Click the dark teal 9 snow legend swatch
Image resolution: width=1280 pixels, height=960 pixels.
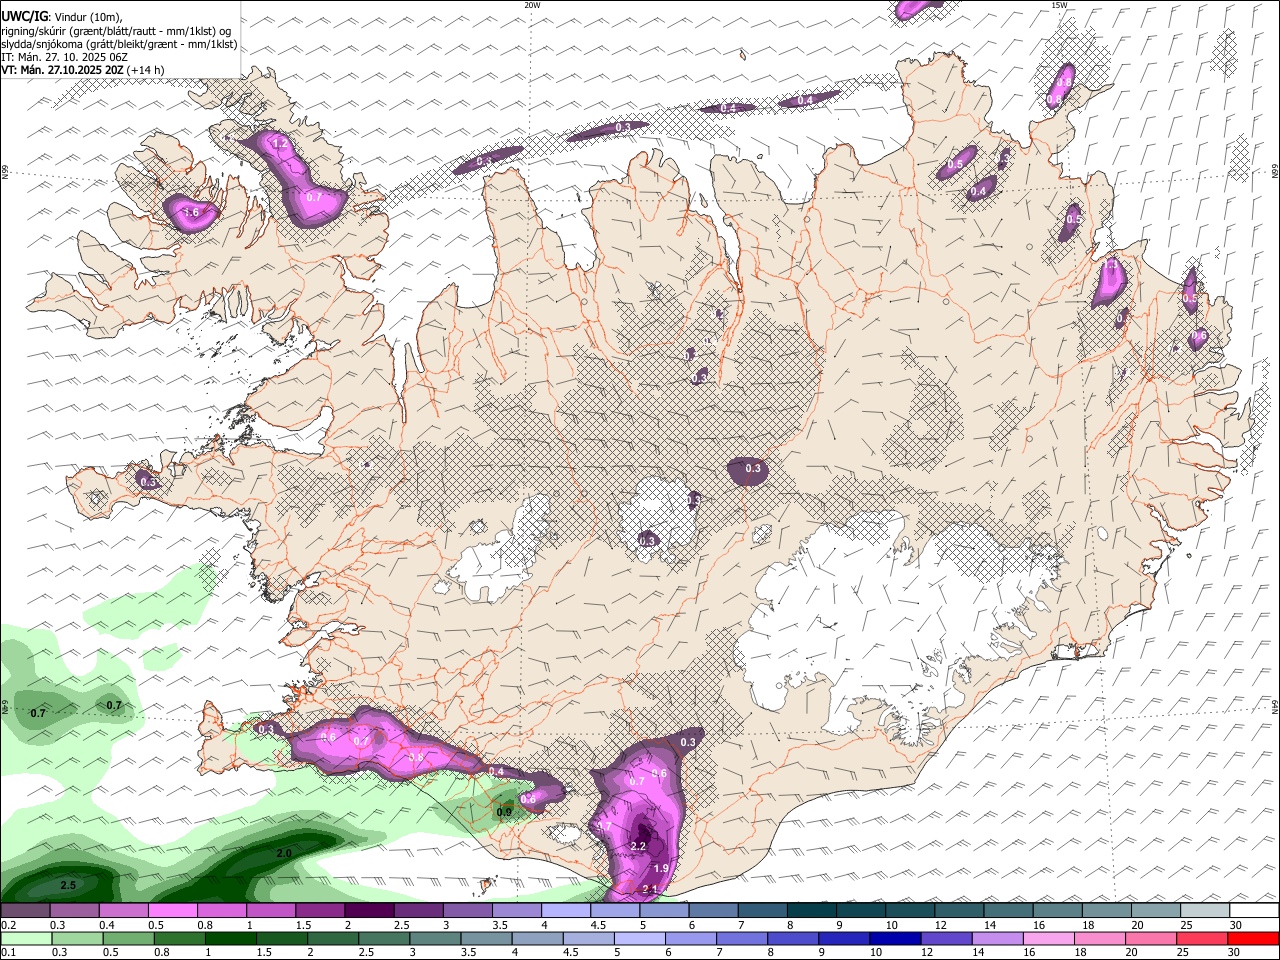[x=860, y=911]
